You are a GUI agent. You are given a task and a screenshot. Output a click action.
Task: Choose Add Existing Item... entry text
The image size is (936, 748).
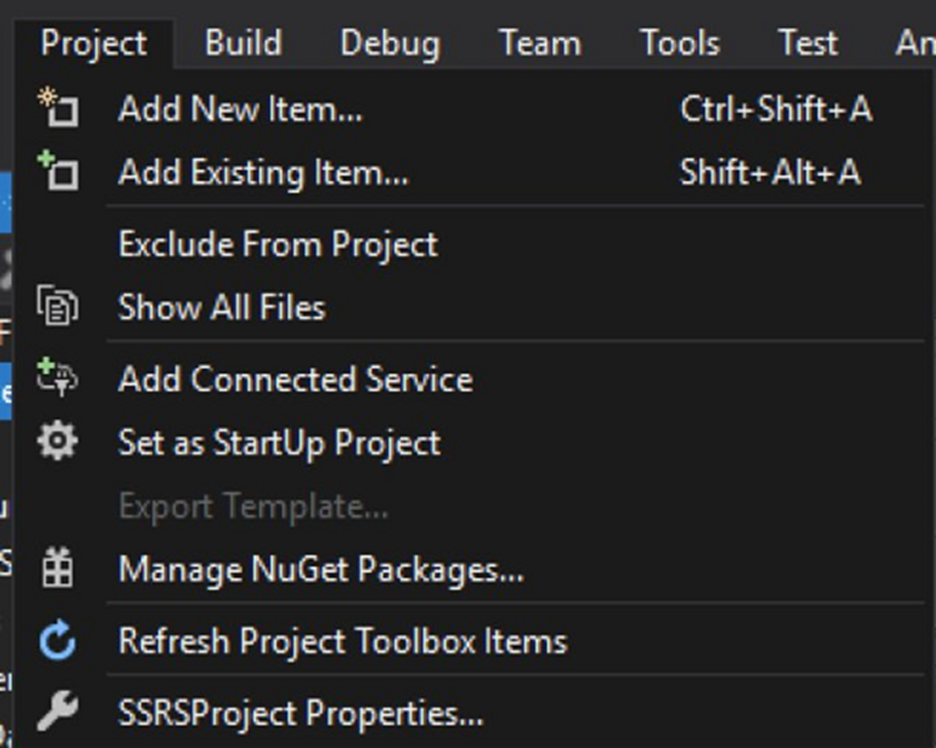click(263, 172)
